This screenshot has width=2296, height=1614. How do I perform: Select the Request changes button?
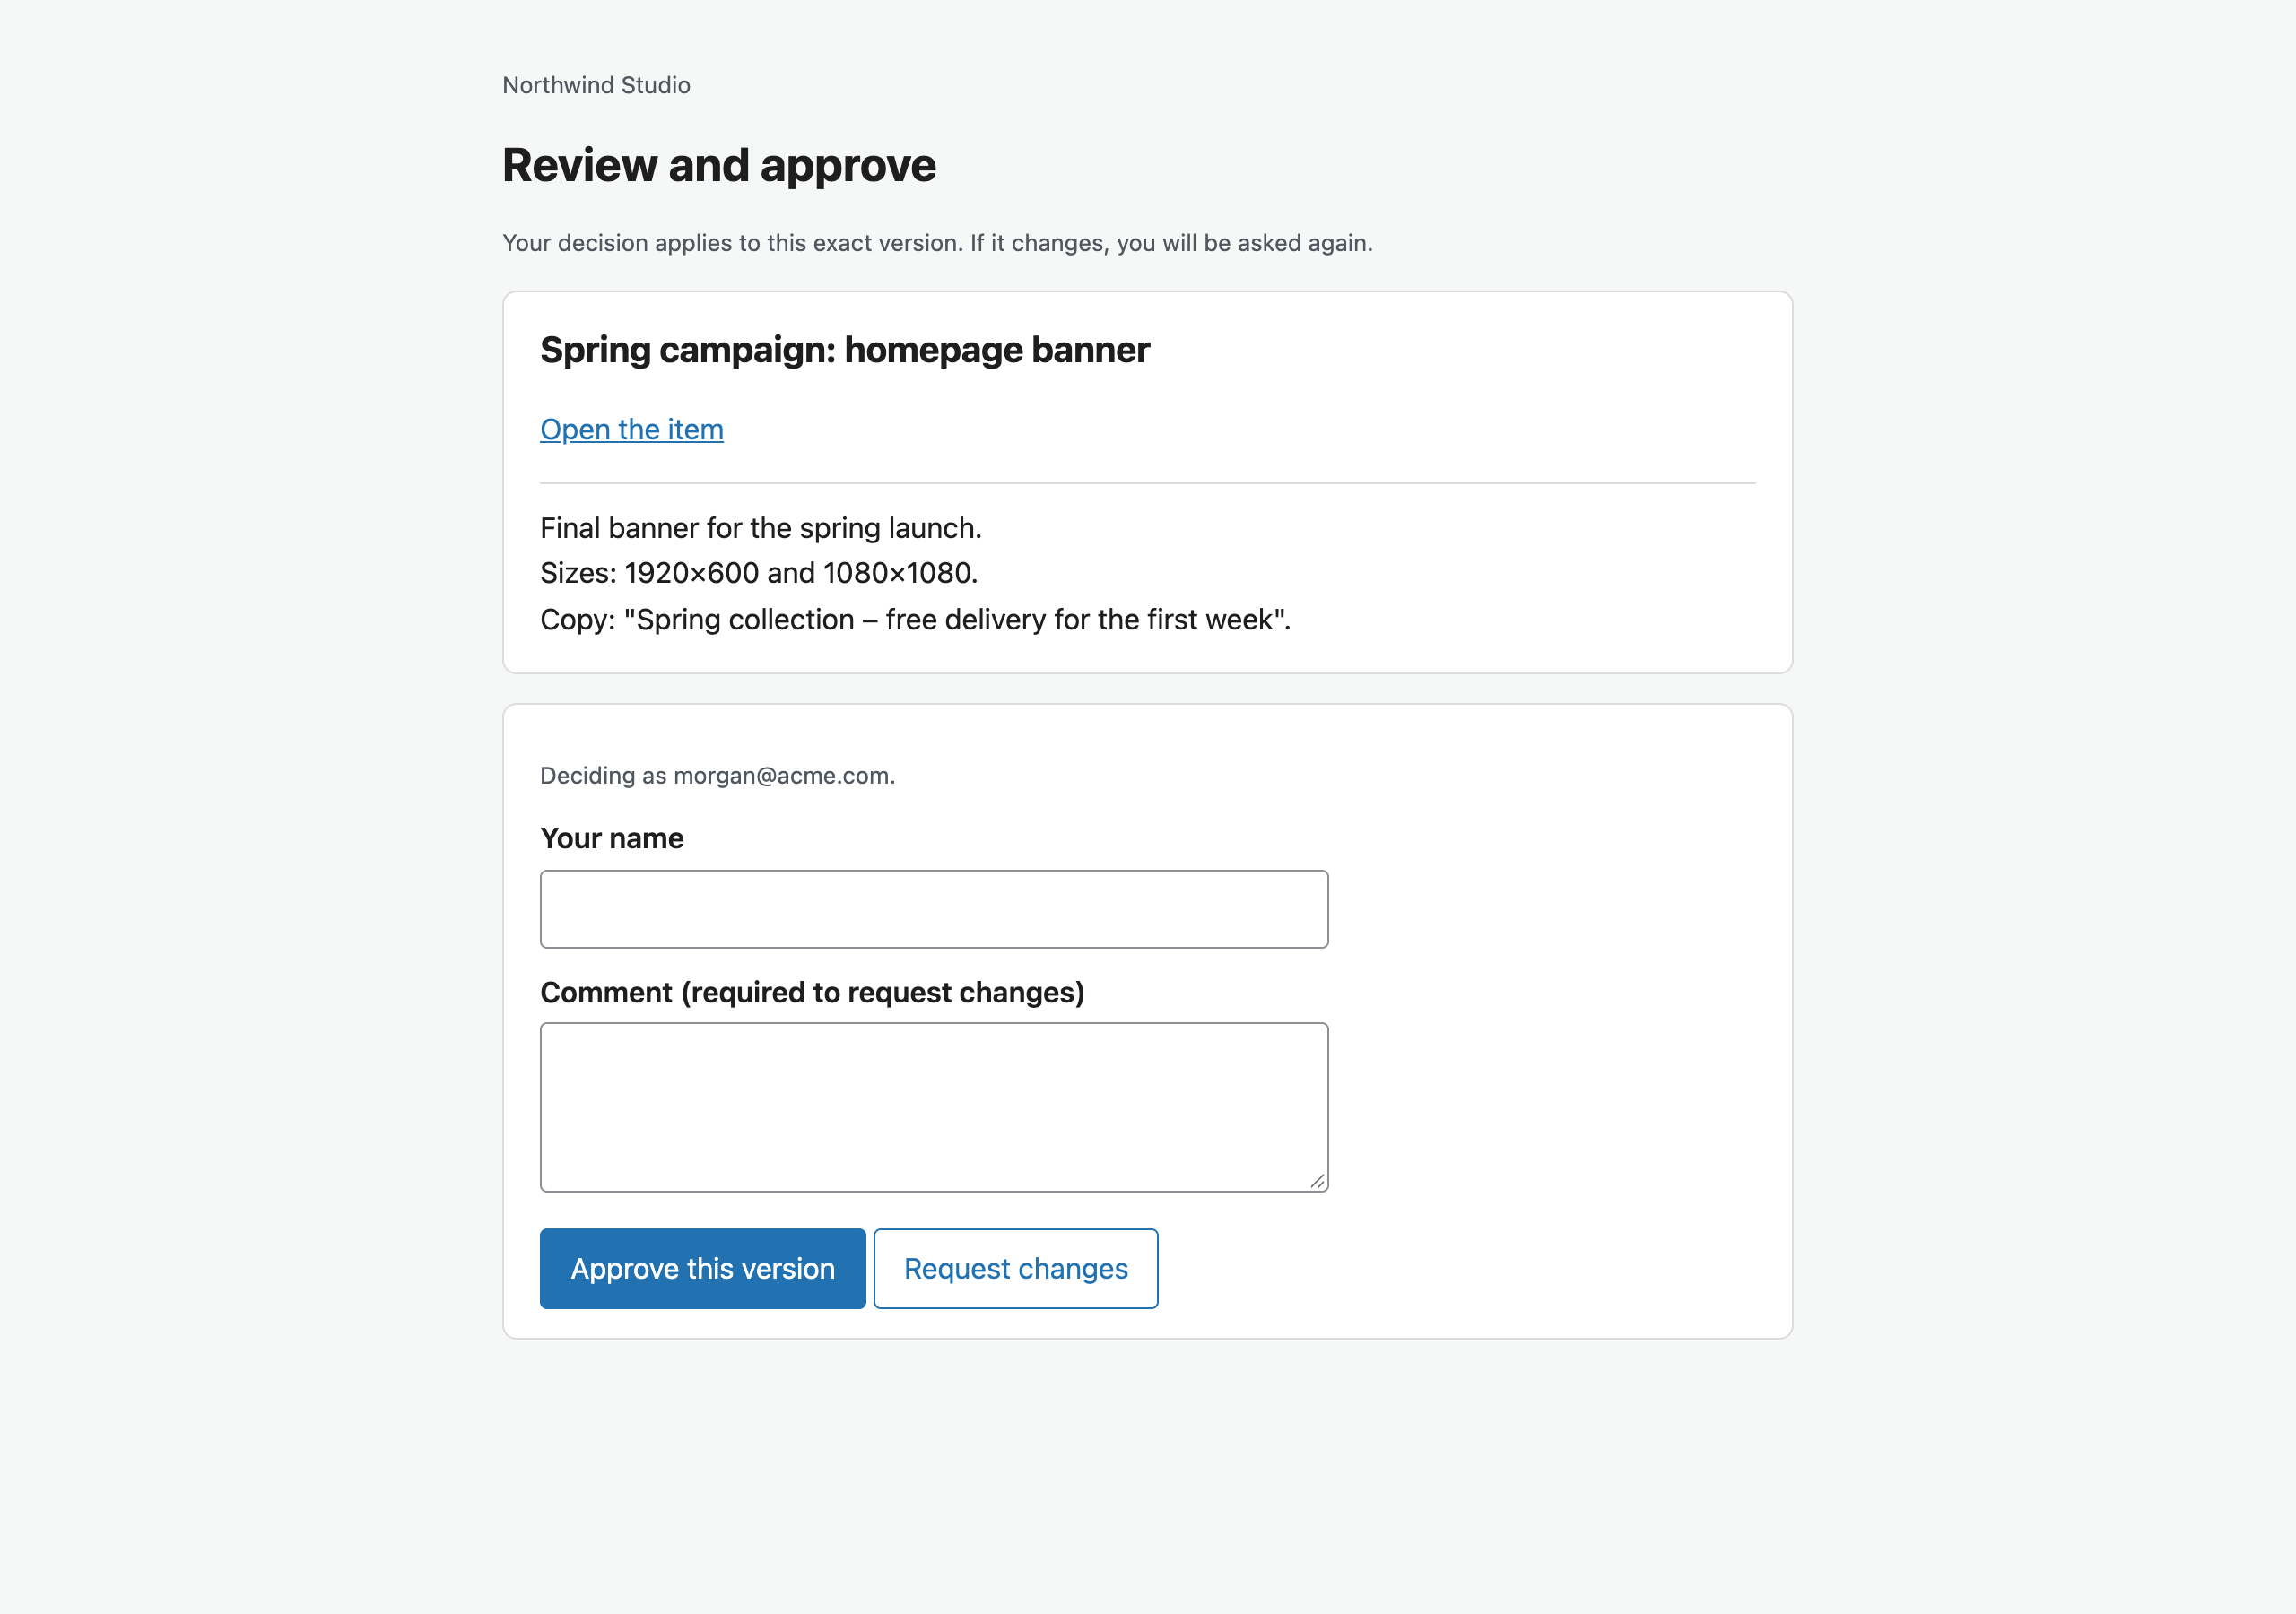click(1016, 1268)
